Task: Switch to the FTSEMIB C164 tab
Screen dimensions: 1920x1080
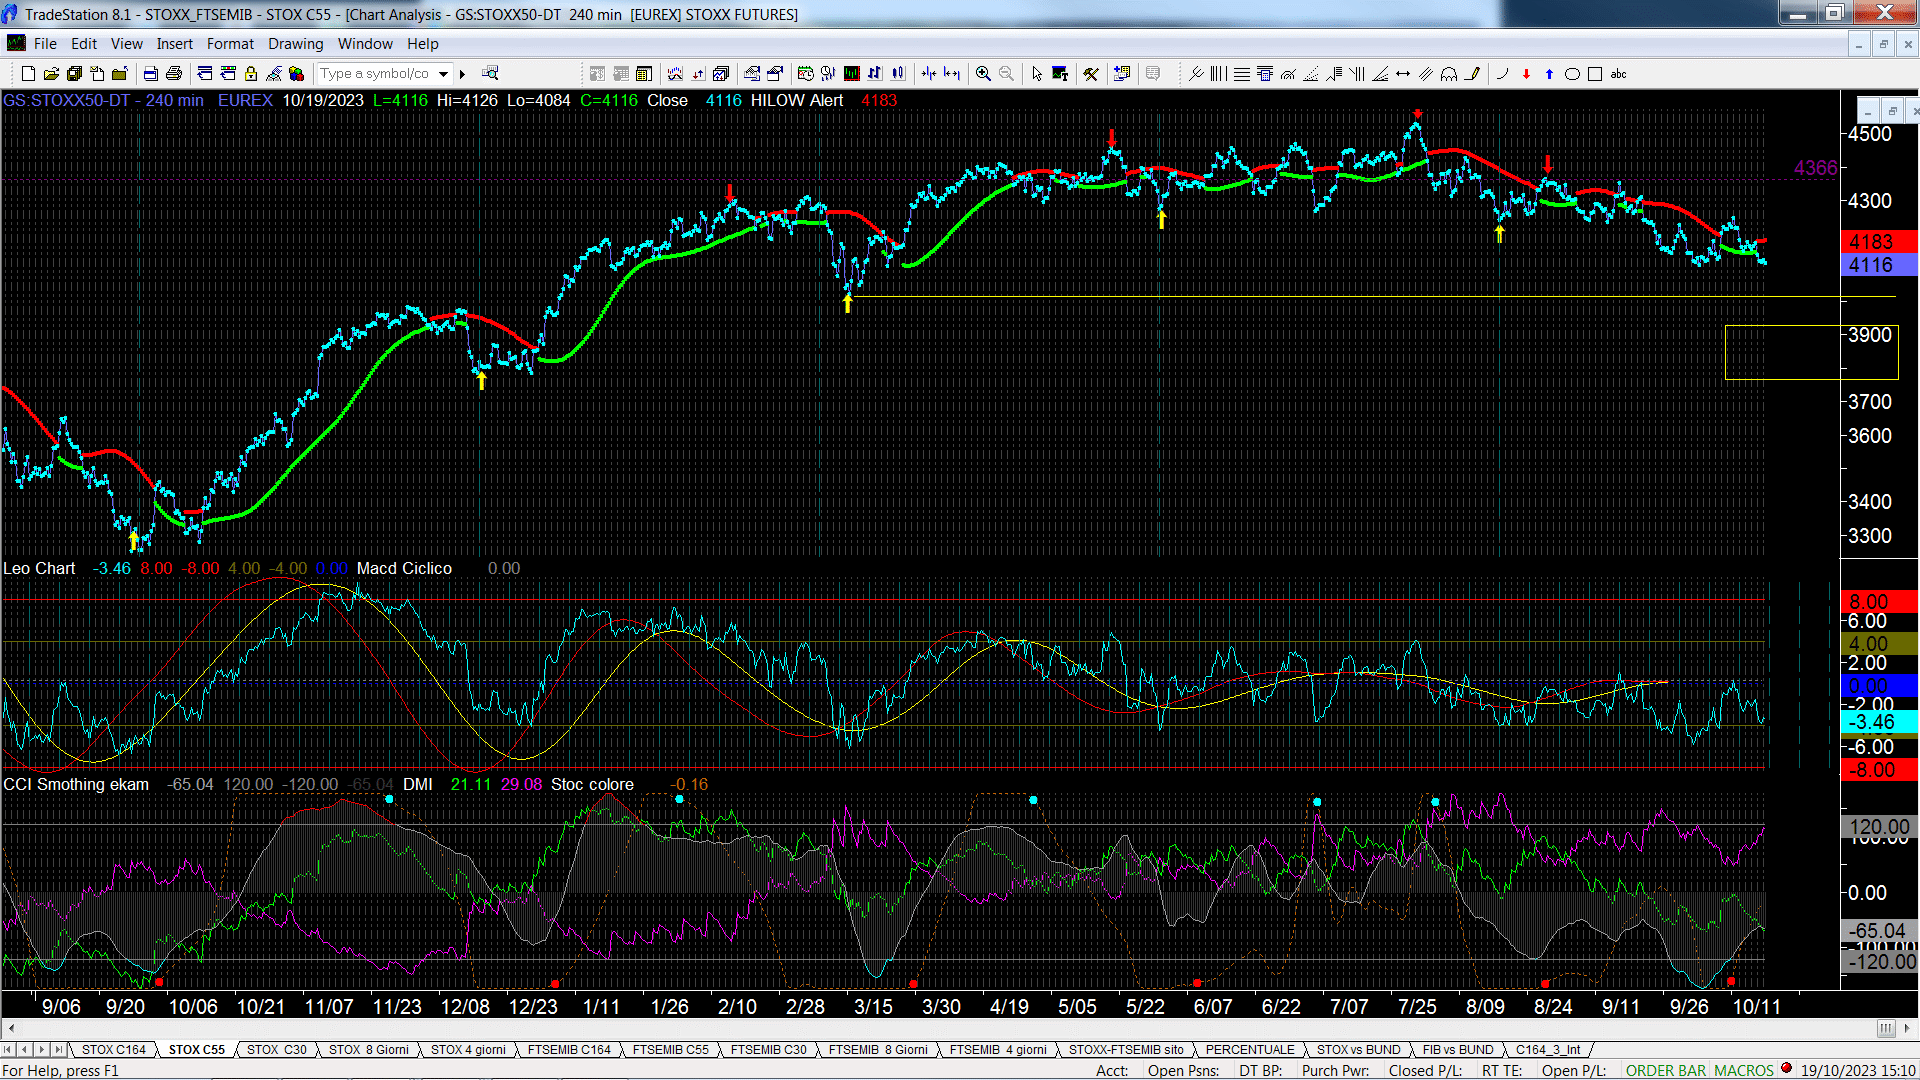Action: 569,1049
